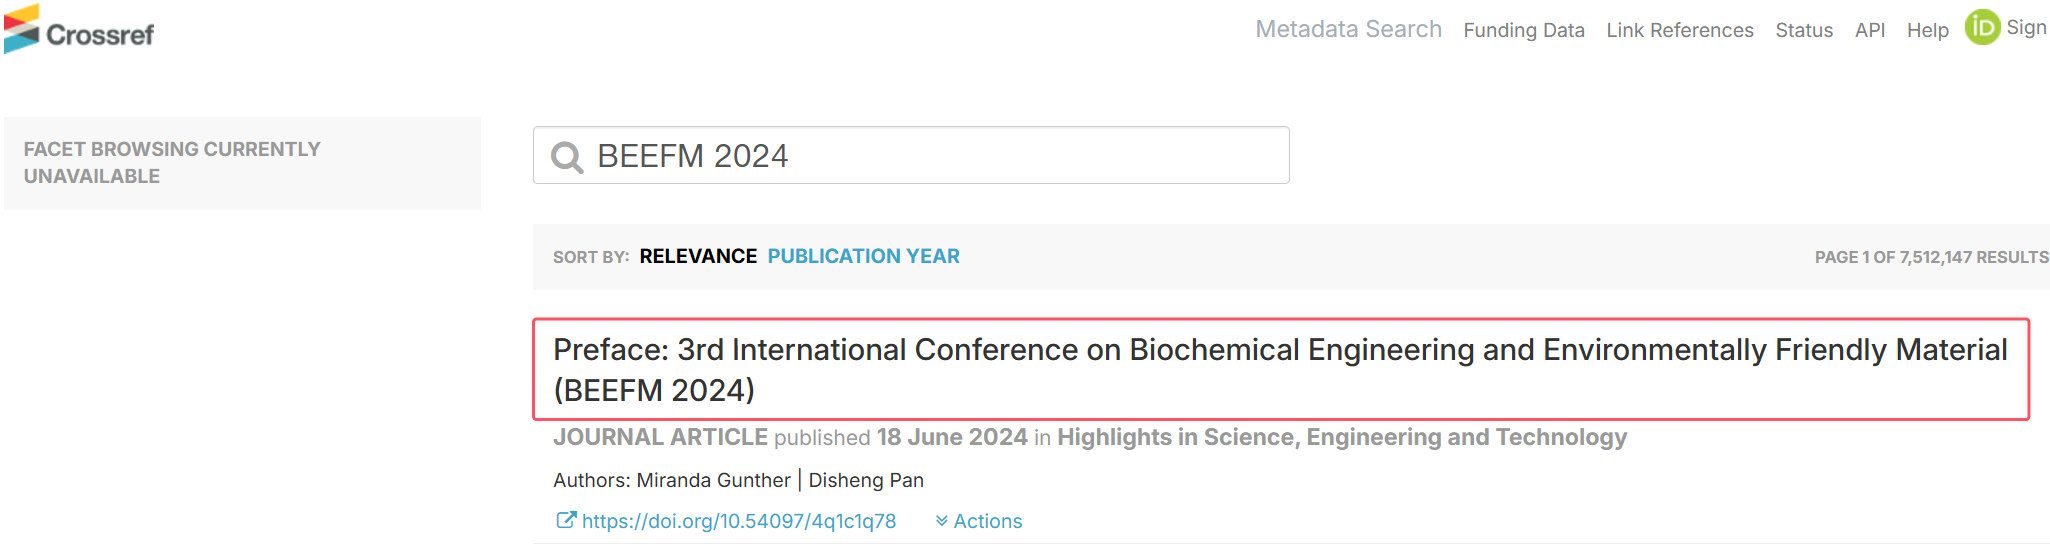The image size is (2050, 550).
Task: Click the Crossref wordmark text
Action: (x=100, y=35)
